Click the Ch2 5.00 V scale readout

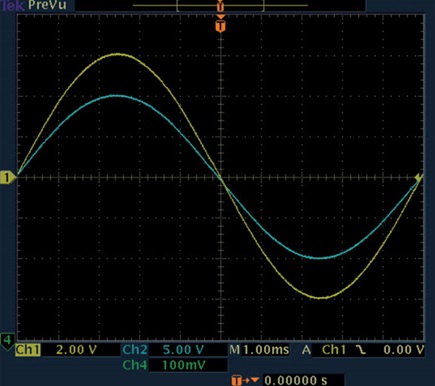coord(183,350)
